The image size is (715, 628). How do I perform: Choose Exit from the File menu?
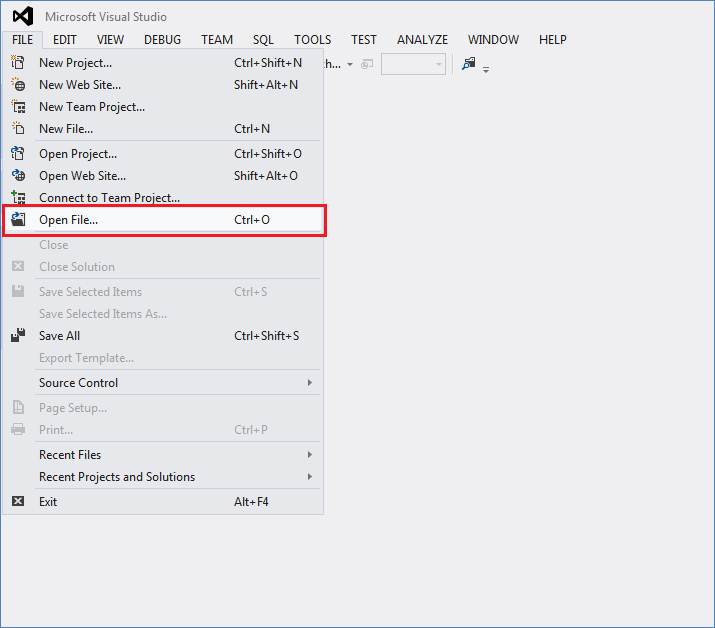click(x=162, y=502)
